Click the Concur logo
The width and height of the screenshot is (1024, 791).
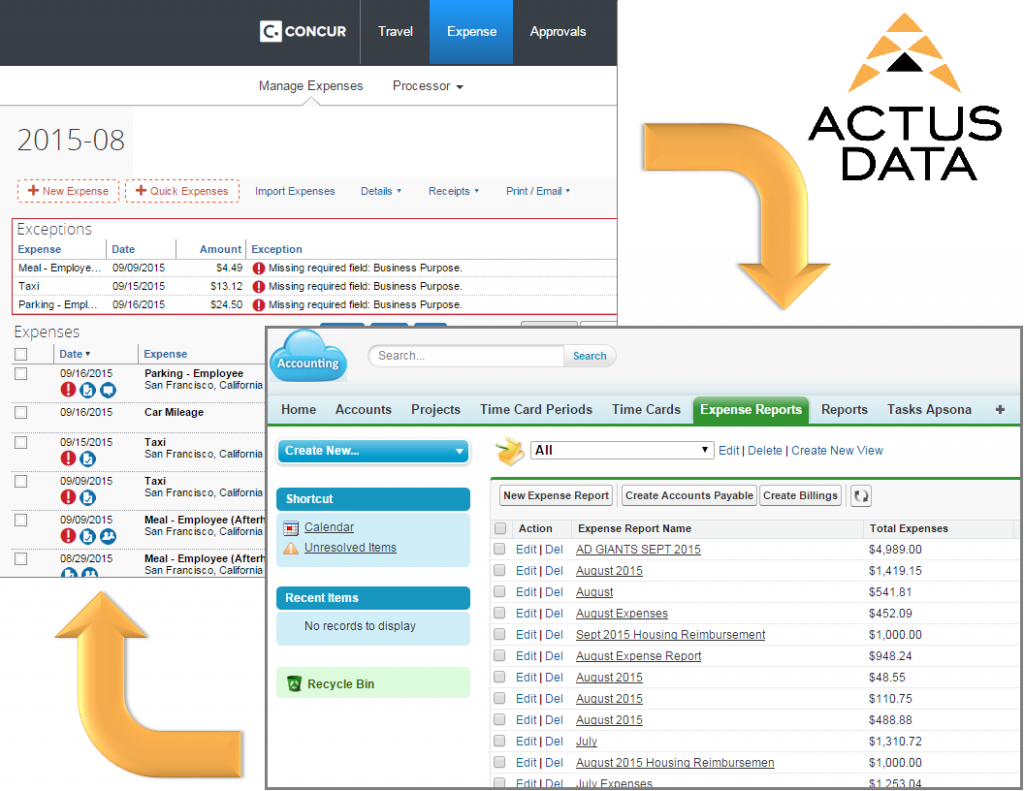point(303,31)
